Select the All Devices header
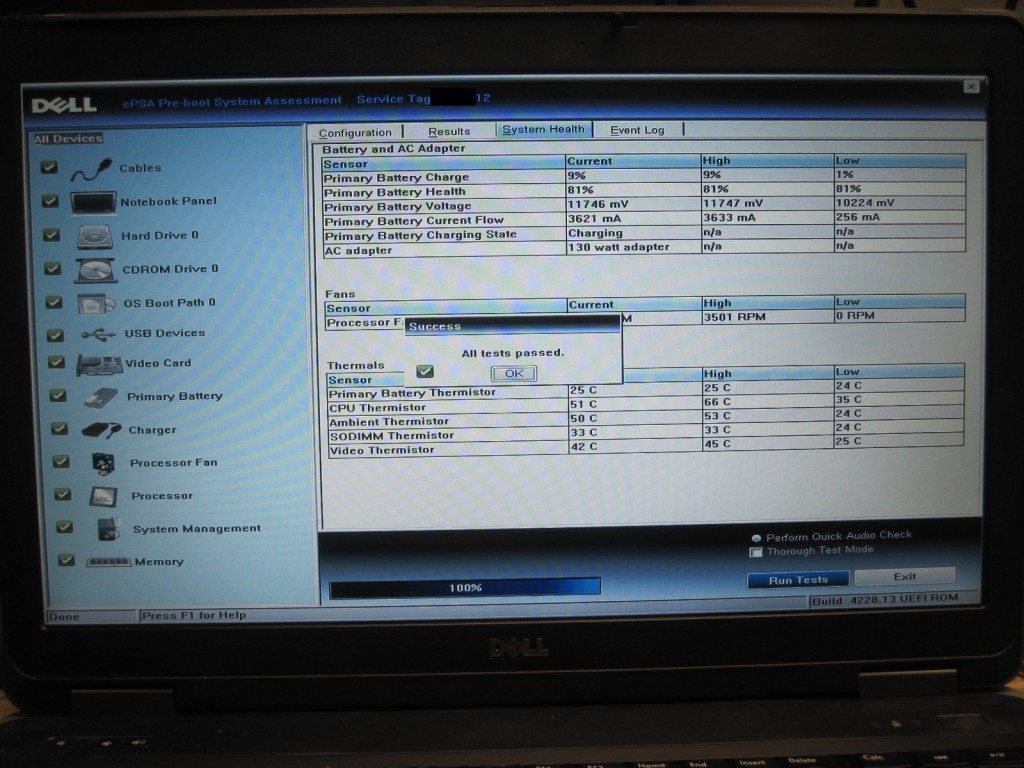This screenshot has width=1024, height=768. pyautogui.click(x=69, y=138)
